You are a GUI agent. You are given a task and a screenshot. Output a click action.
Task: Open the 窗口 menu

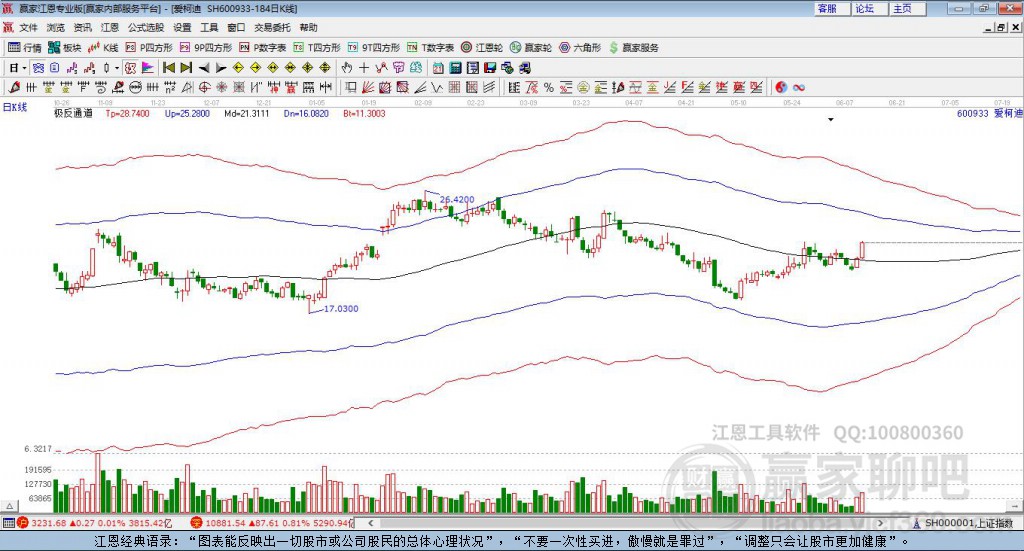click(x=236, y=27)
